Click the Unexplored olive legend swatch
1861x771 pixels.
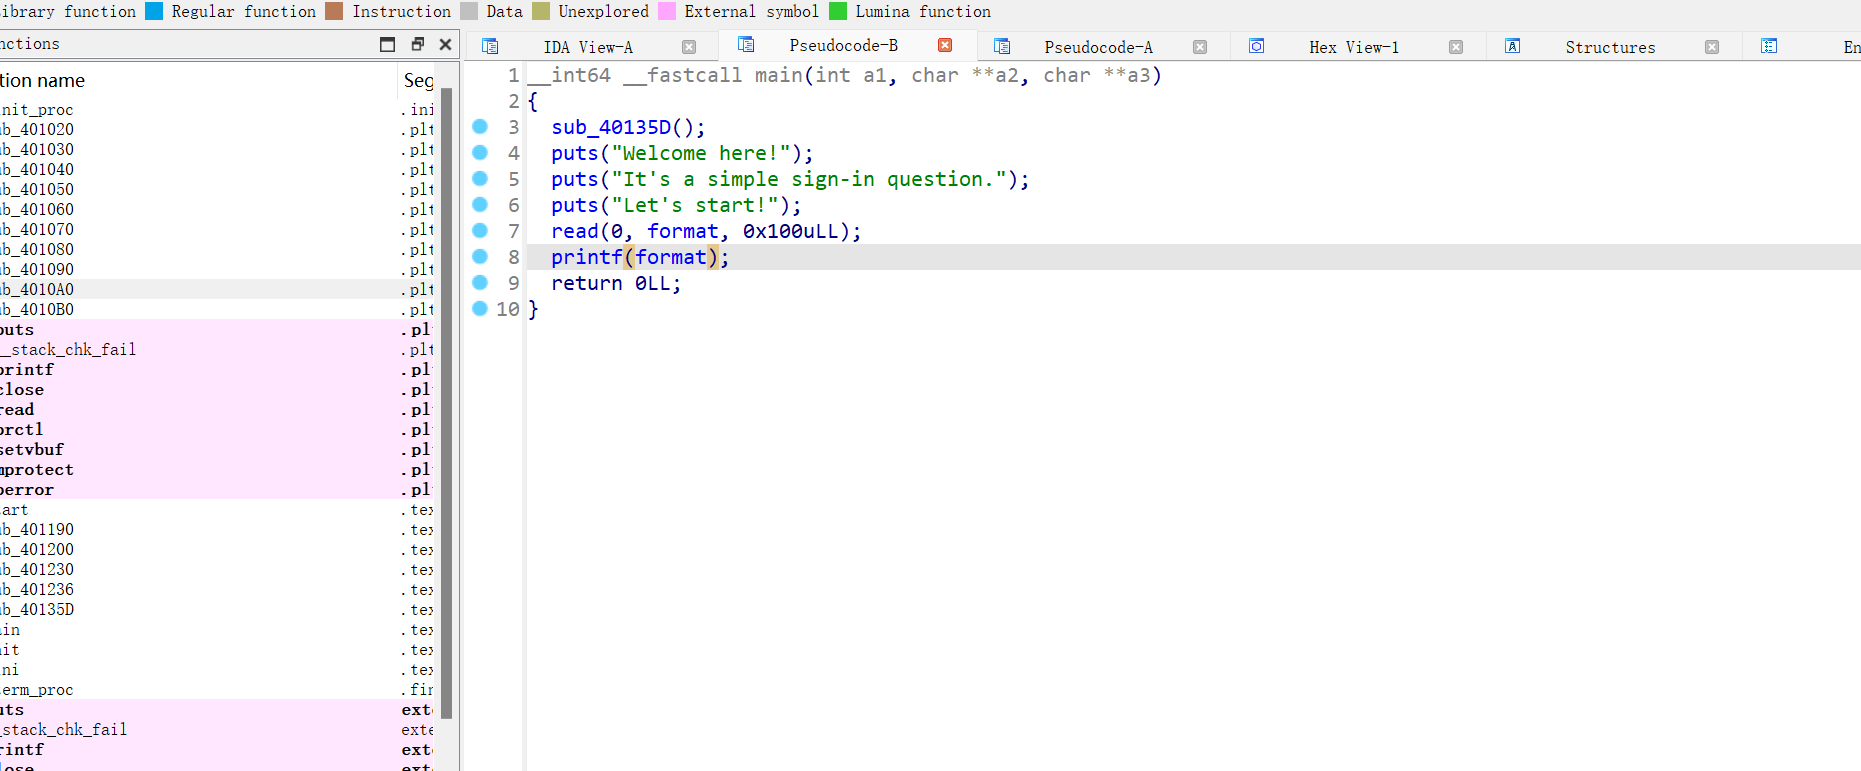541,11
